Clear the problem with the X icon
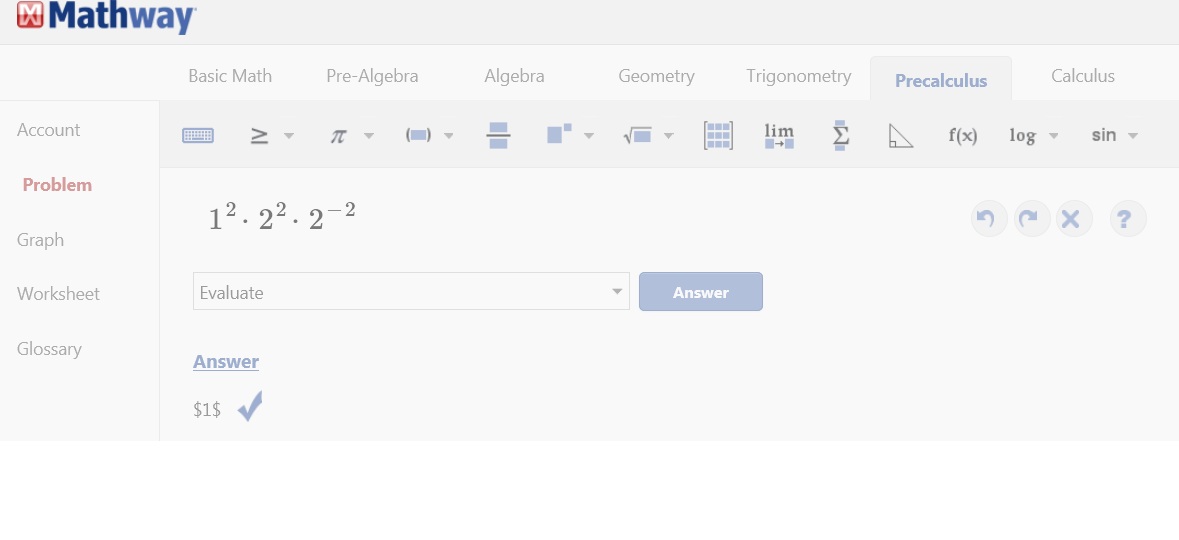The height and width of the screenshot is (540, 1179). (x=1074, y=219)
